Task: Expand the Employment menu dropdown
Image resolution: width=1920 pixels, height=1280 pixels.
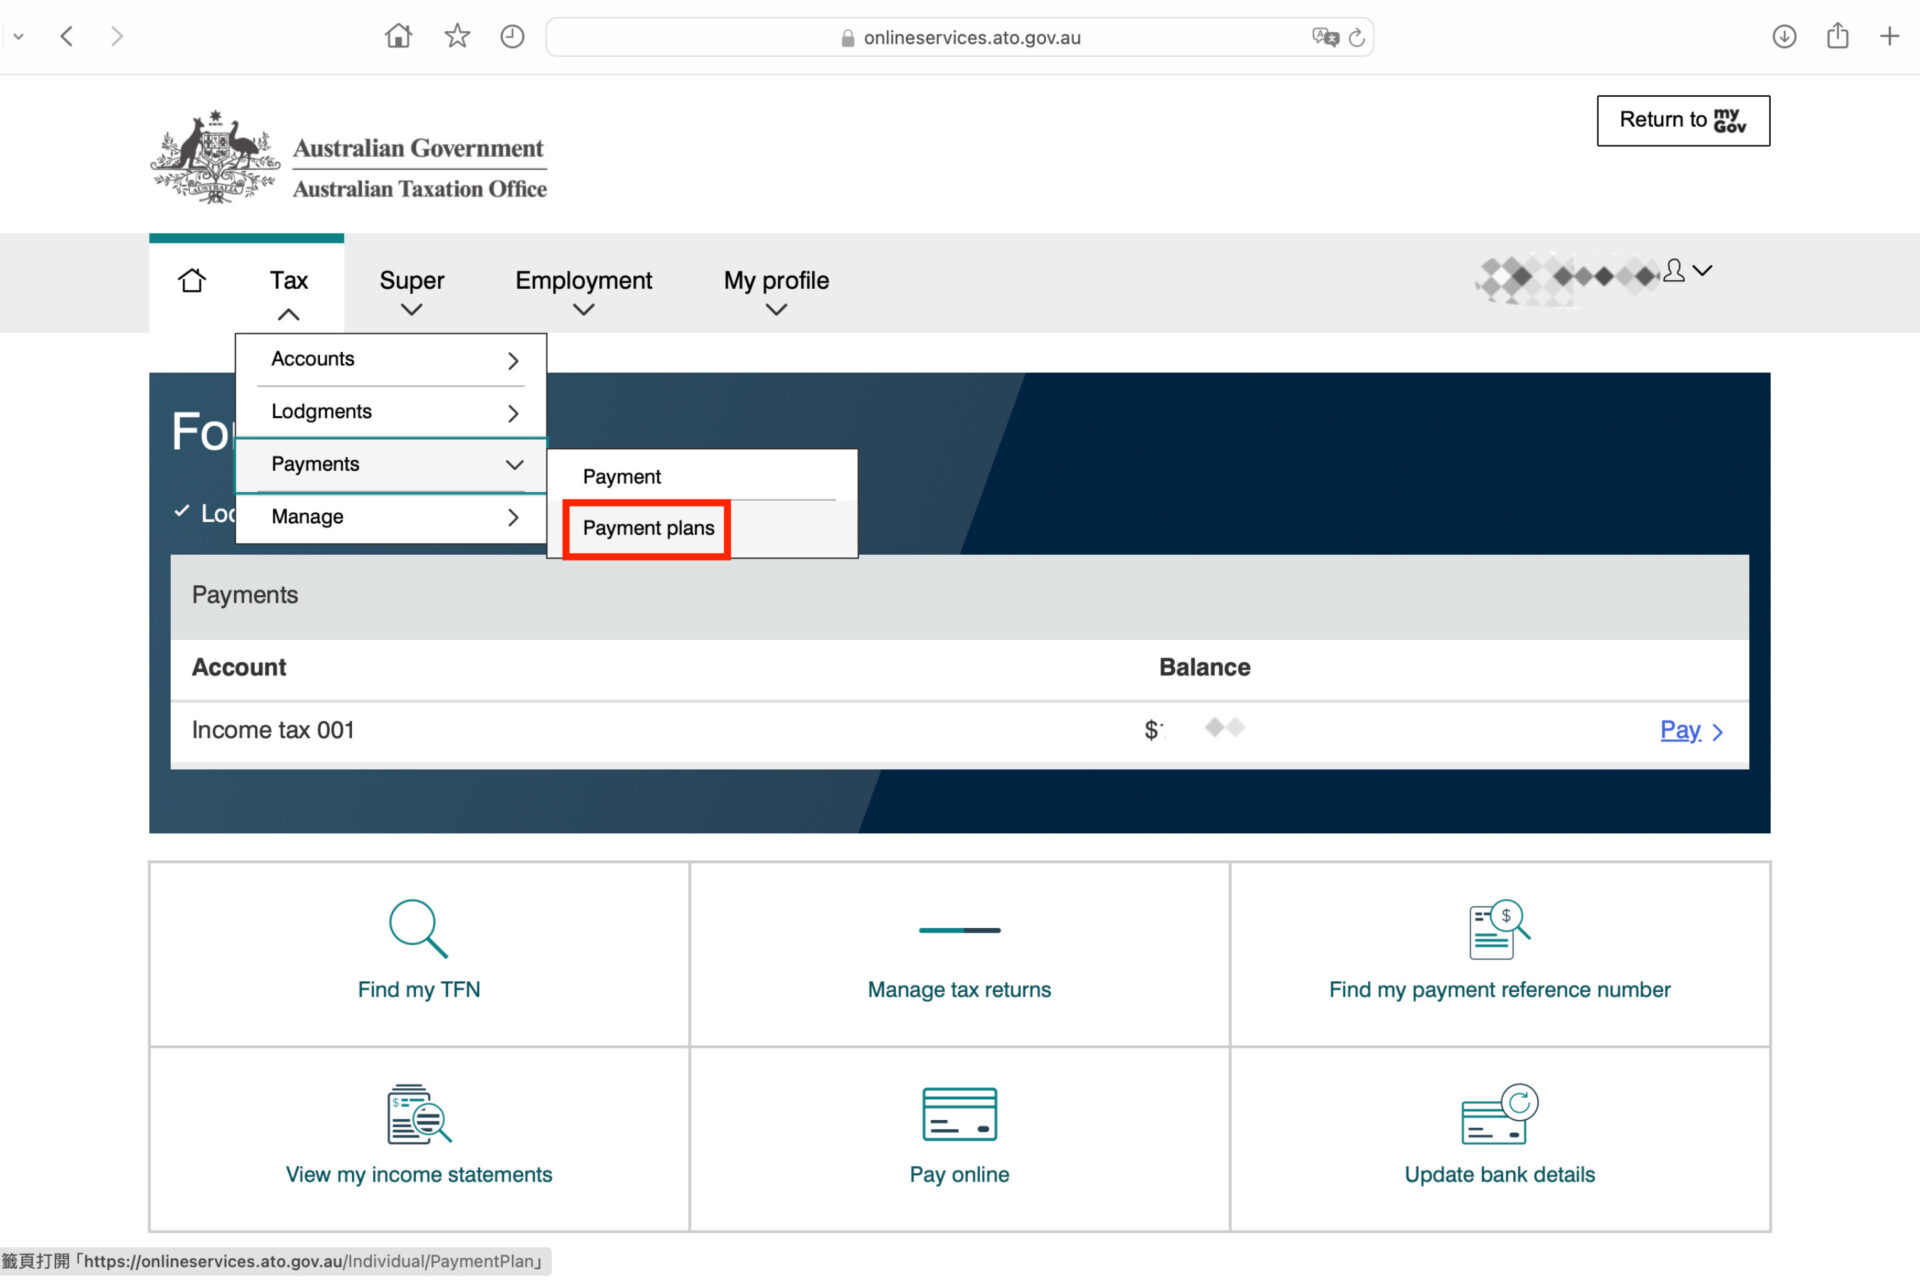Action: pyautogui.click(x=583, y=291)
